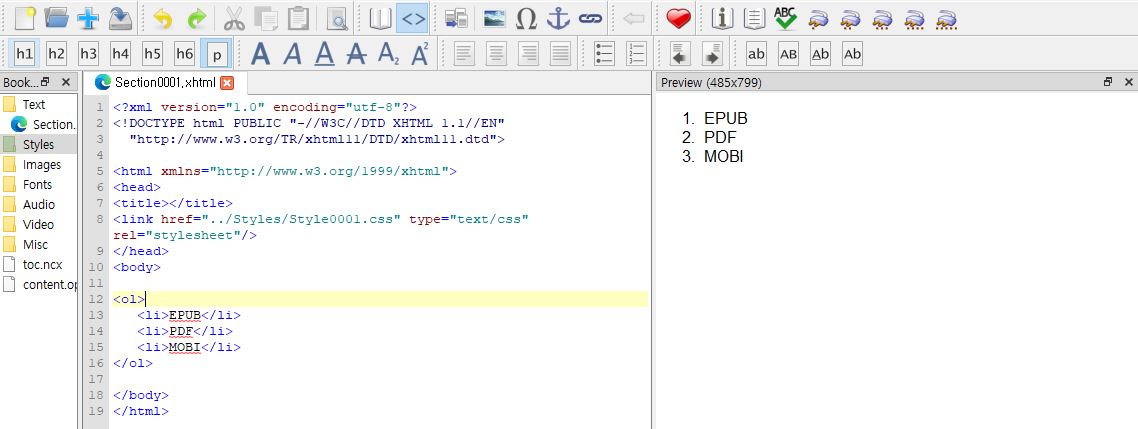
Task: Insert a bulleted list
Action: coord(604,54)
